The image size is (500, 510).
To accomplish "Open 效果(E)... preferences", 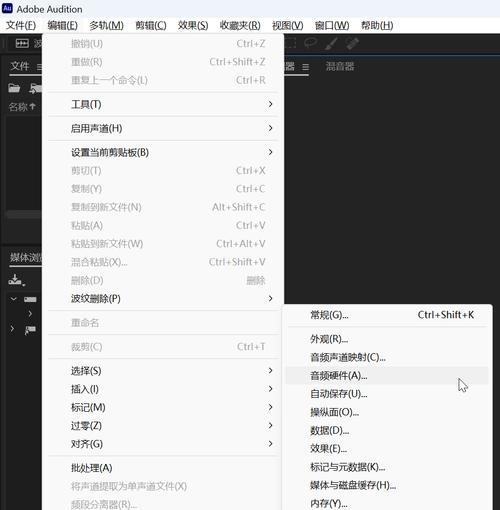I will coord(387,449).
